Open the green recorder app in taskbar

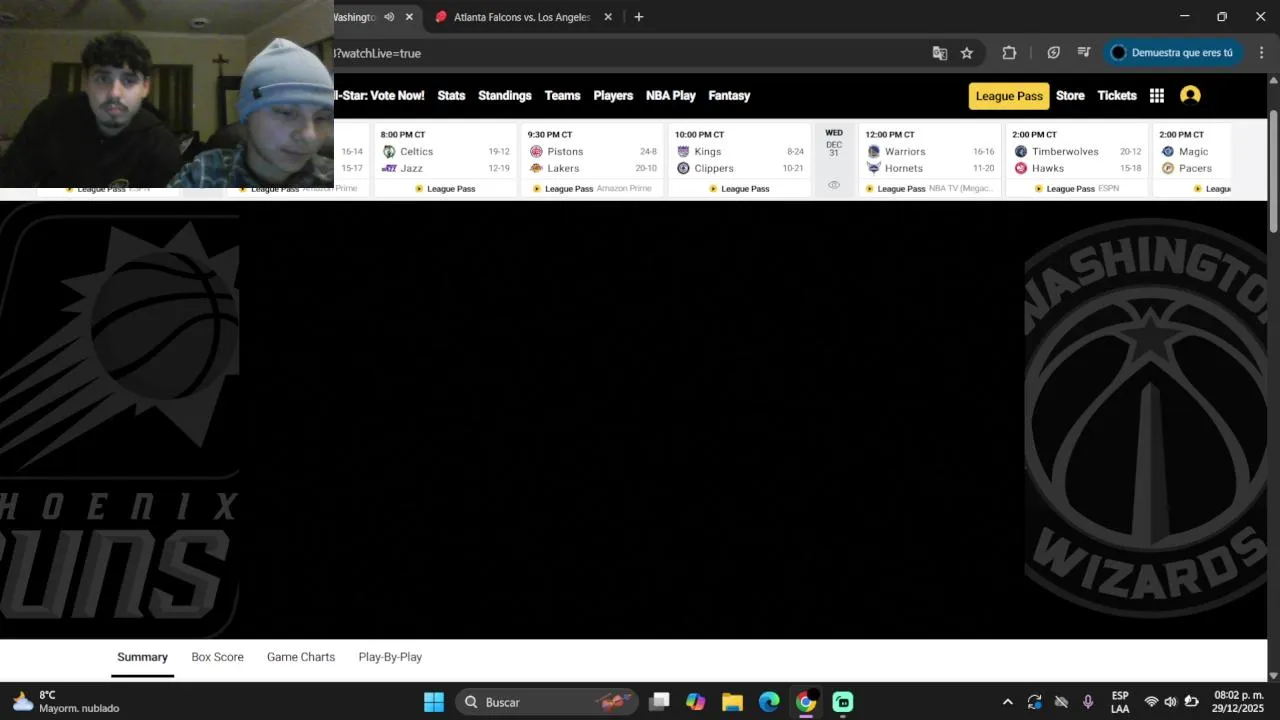[843, 702]
